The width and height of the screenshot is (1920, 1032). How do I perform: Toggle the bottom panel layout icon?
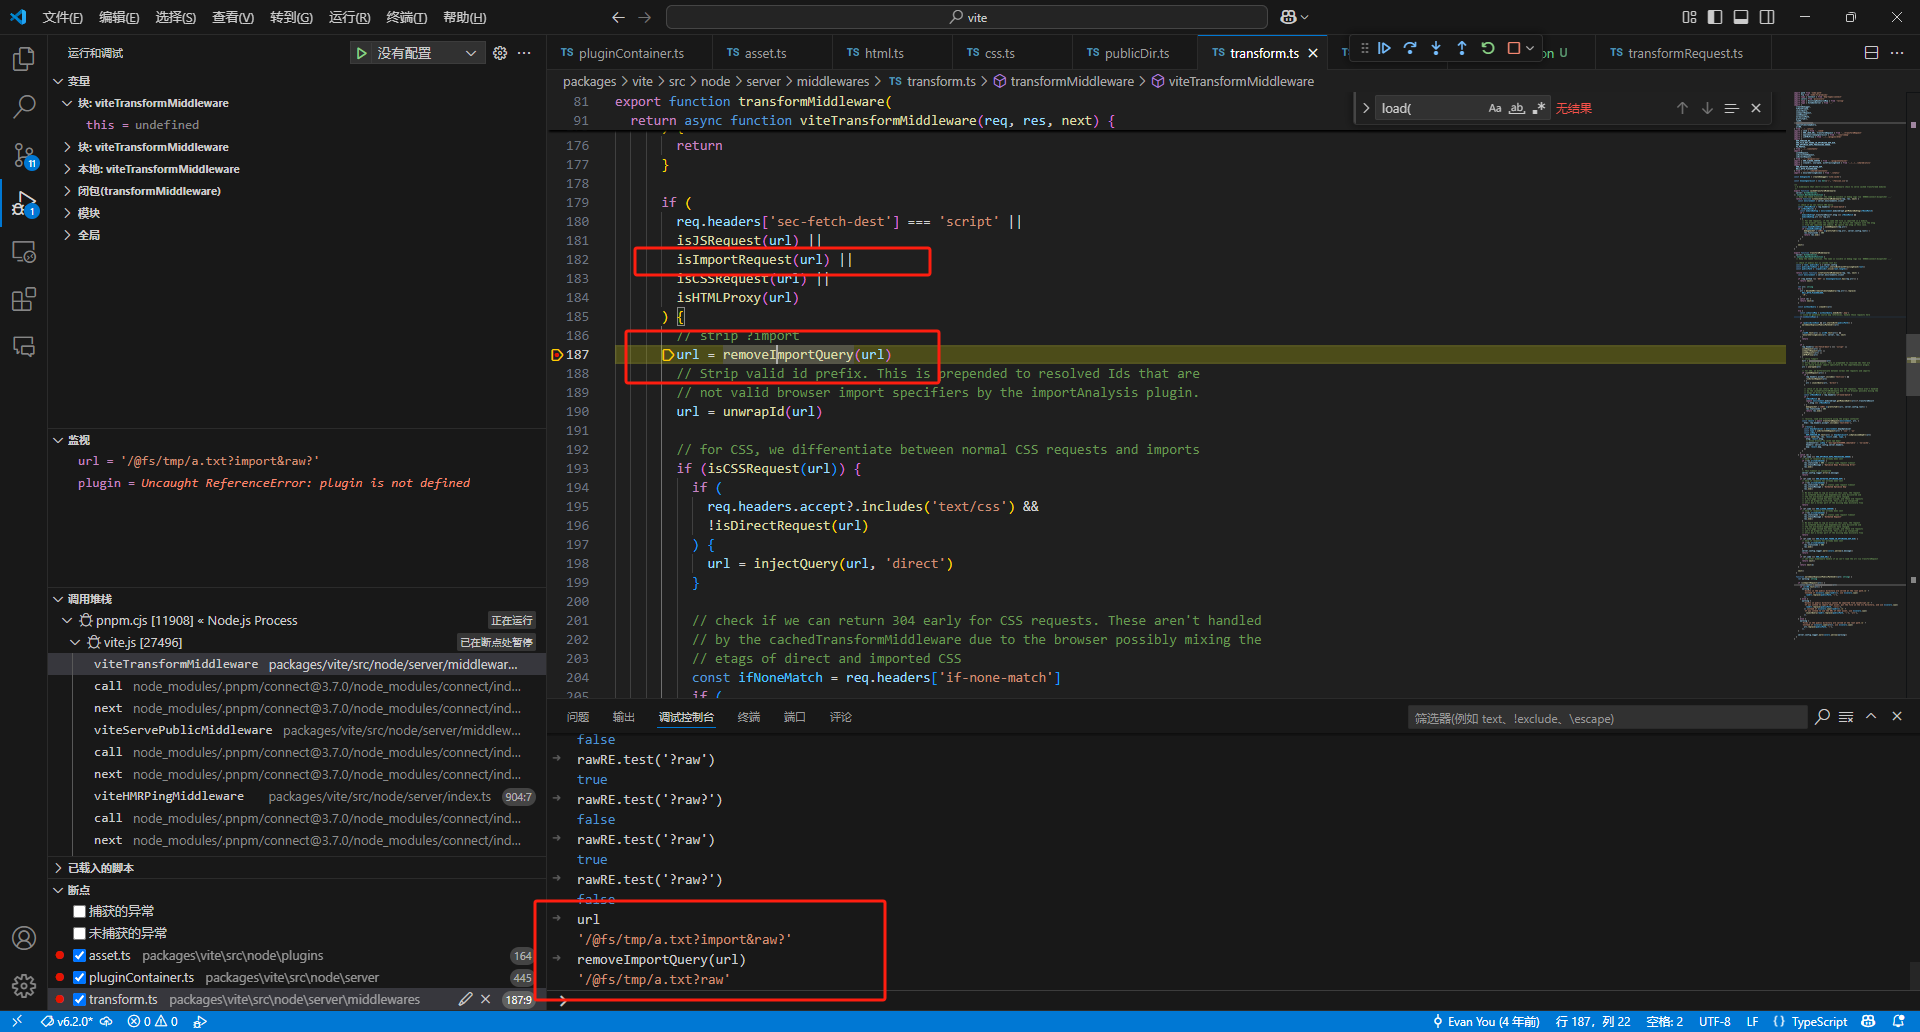[1741, 17]
